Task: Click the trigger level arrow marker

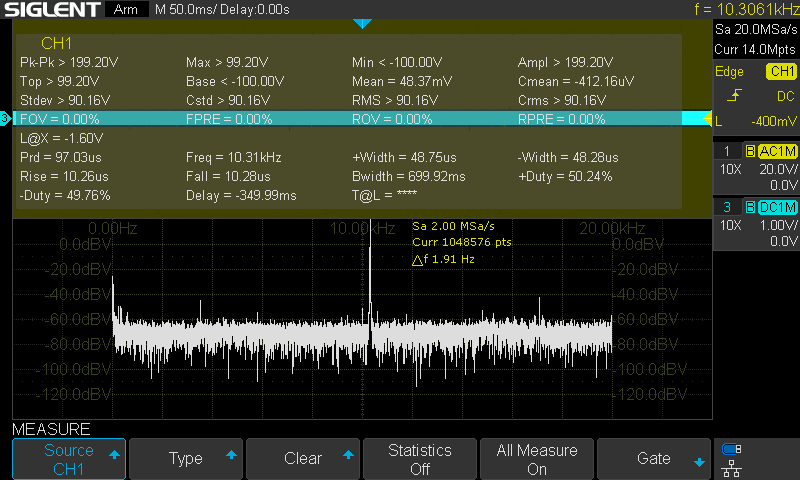Action: pyautogui.click(x=707, y=119)
